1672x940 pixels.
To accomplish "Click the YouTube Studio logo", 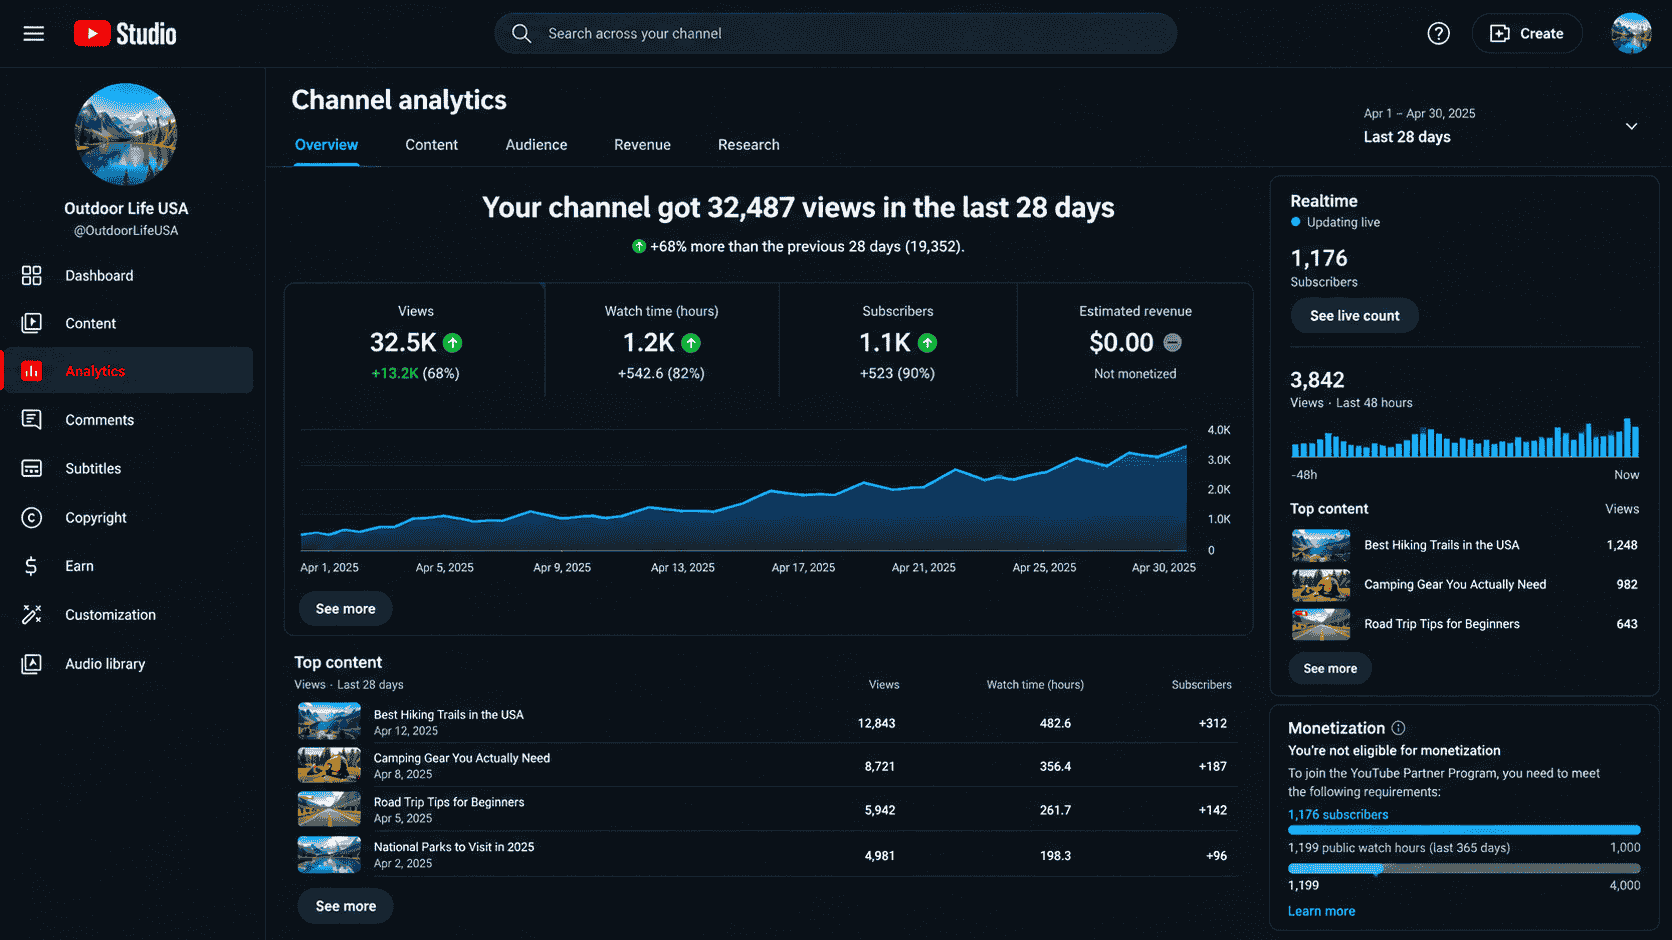I will click(125, 34).
